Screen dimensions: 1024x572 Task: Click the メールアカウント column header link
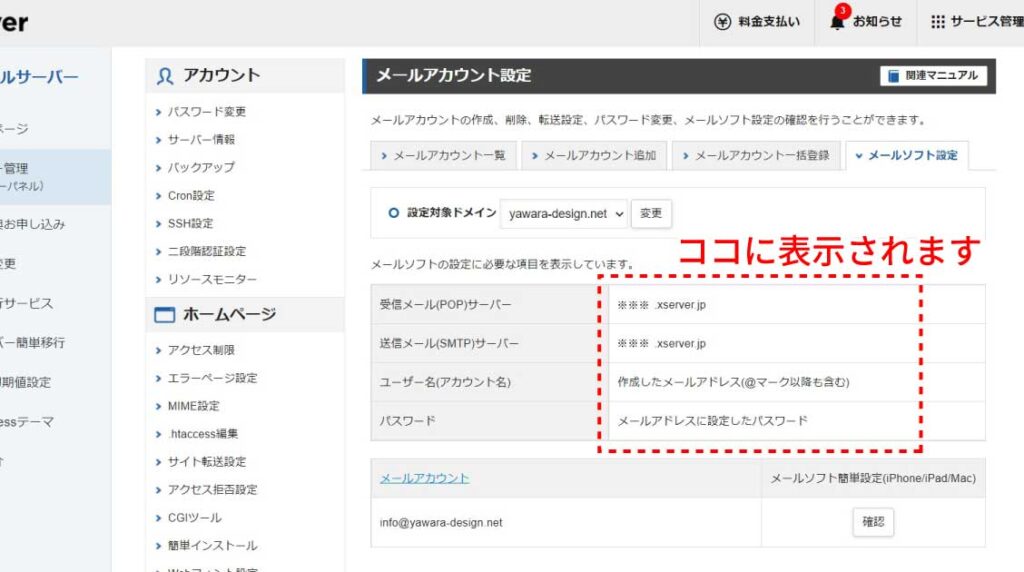[x=424, y=479]
